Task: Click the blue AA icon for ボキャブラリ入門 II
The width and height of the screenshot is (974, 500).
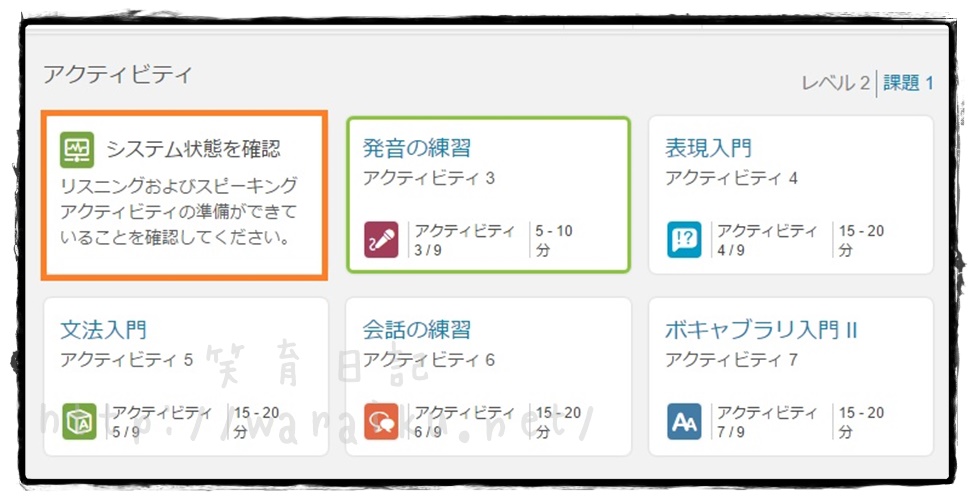Action: (684, 421)
